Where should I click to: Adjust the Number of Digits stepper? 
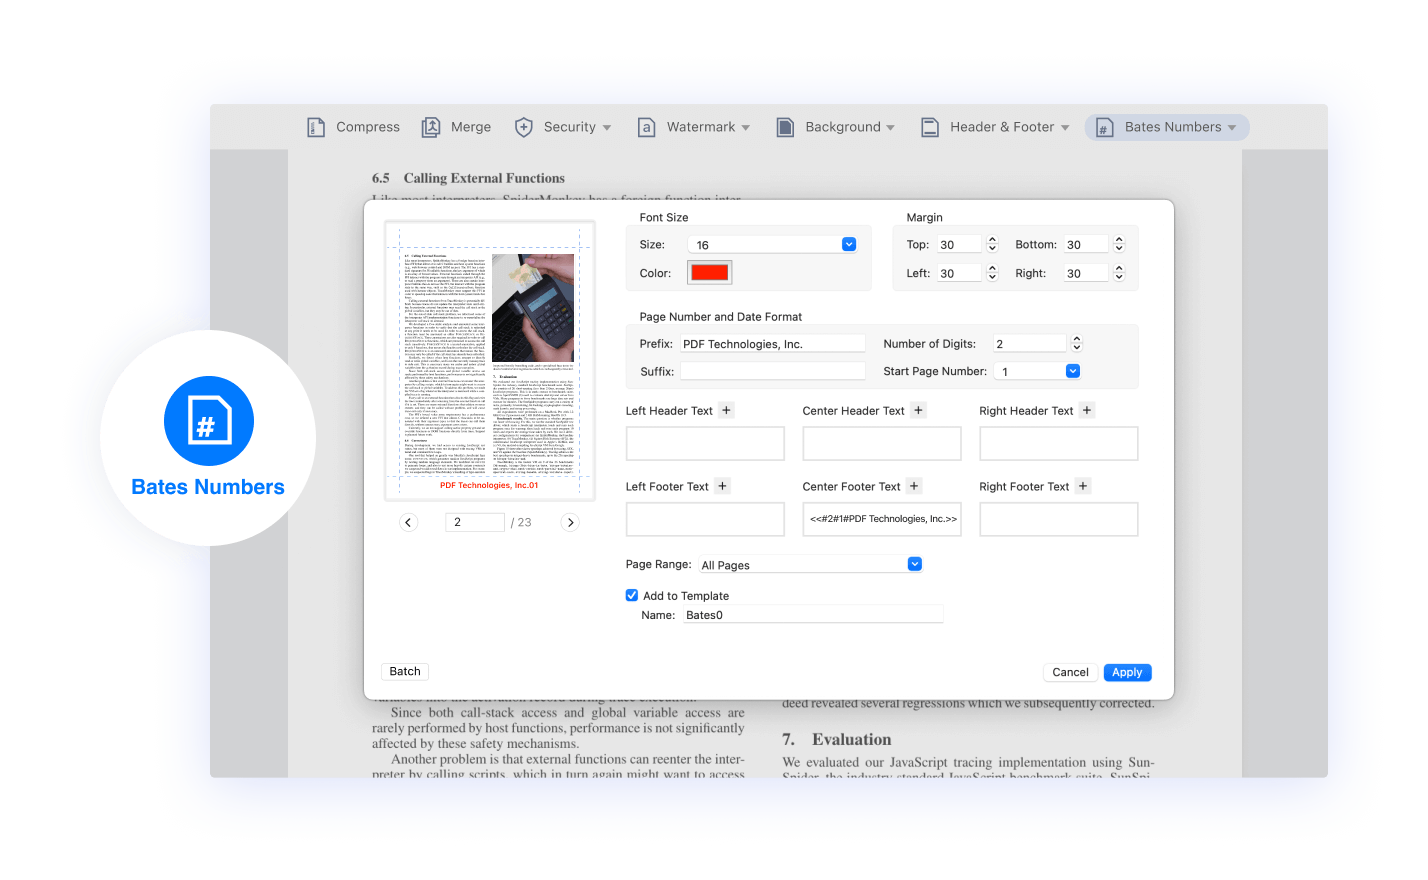pyautogui.click(x=1077, y=343)
